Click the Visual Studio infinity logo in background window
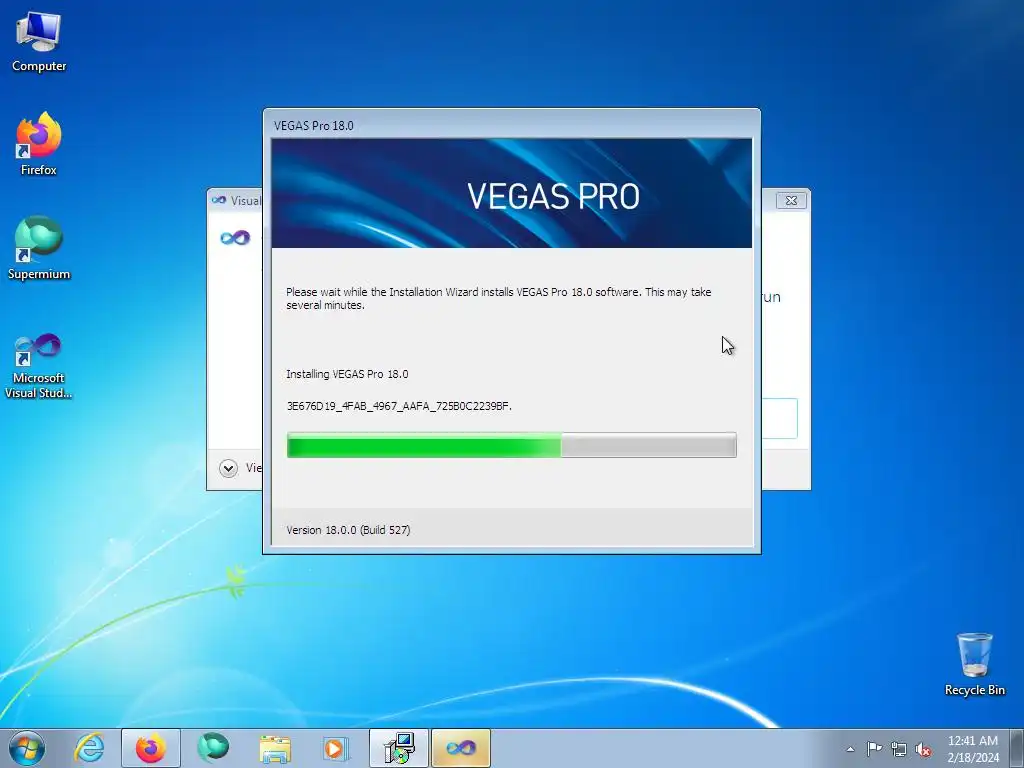The image size is (1024, 768). click(235, 238)
